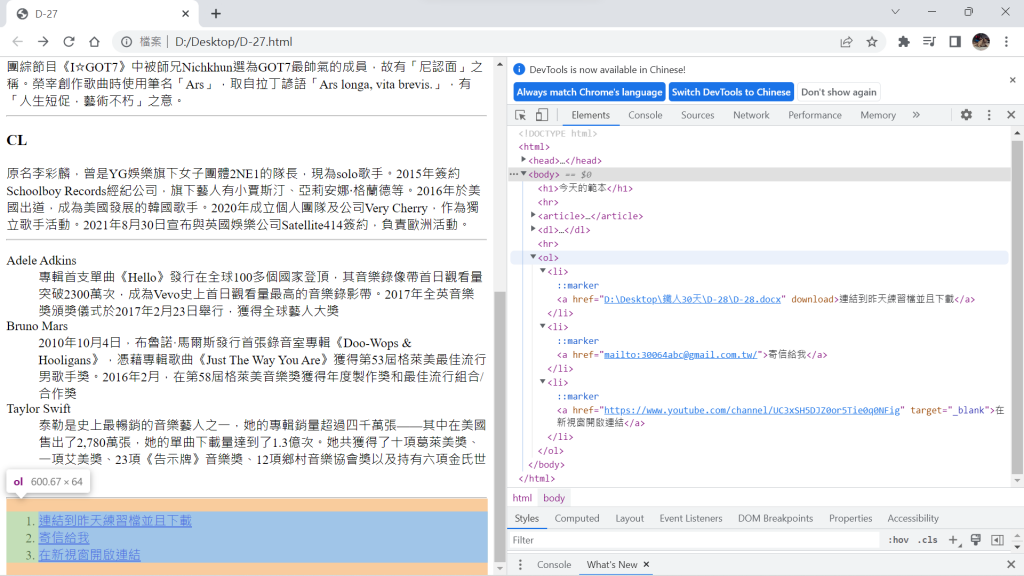Click Switch DevTools to Chinese

tap(731, 92)
